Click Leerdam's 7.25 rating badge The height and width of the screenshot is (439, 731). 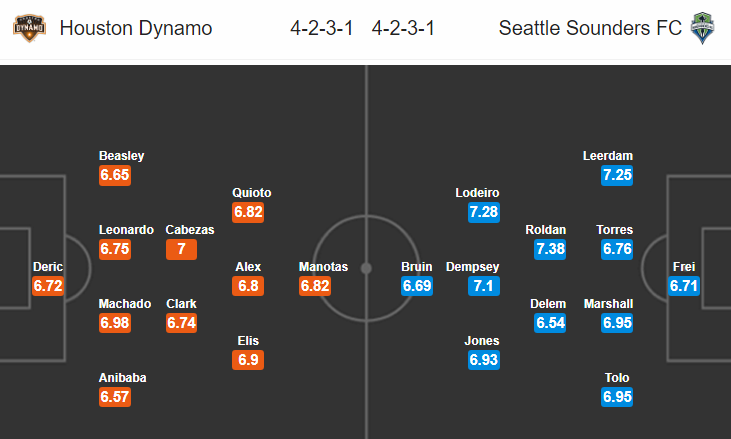tap(617, 175)
